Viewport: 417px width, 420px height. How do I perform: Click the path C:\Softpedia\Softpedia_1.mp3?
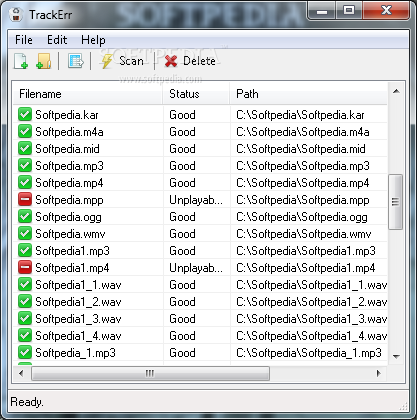[x=309, y=353]
